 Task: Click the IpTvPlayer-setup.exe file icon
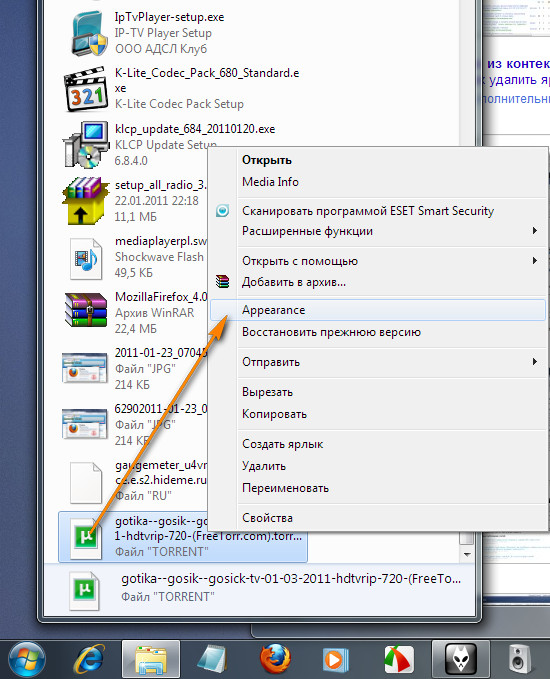(x=89, y=34)
